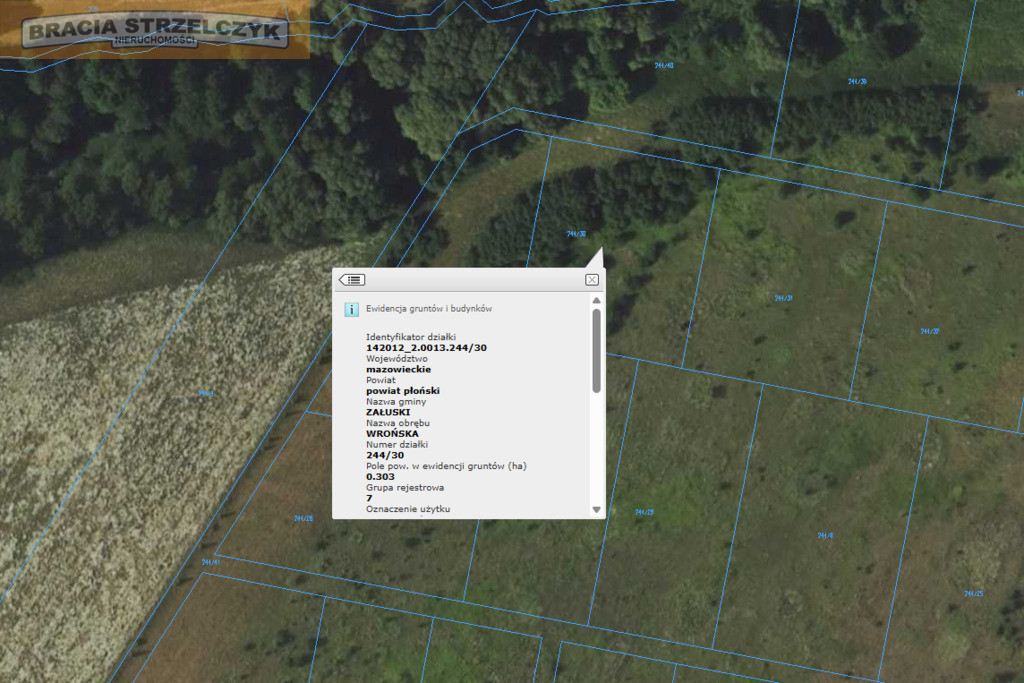Click the Ewidencja gruntów i budynków heading
1024x683 pixels.
point(429,309)
